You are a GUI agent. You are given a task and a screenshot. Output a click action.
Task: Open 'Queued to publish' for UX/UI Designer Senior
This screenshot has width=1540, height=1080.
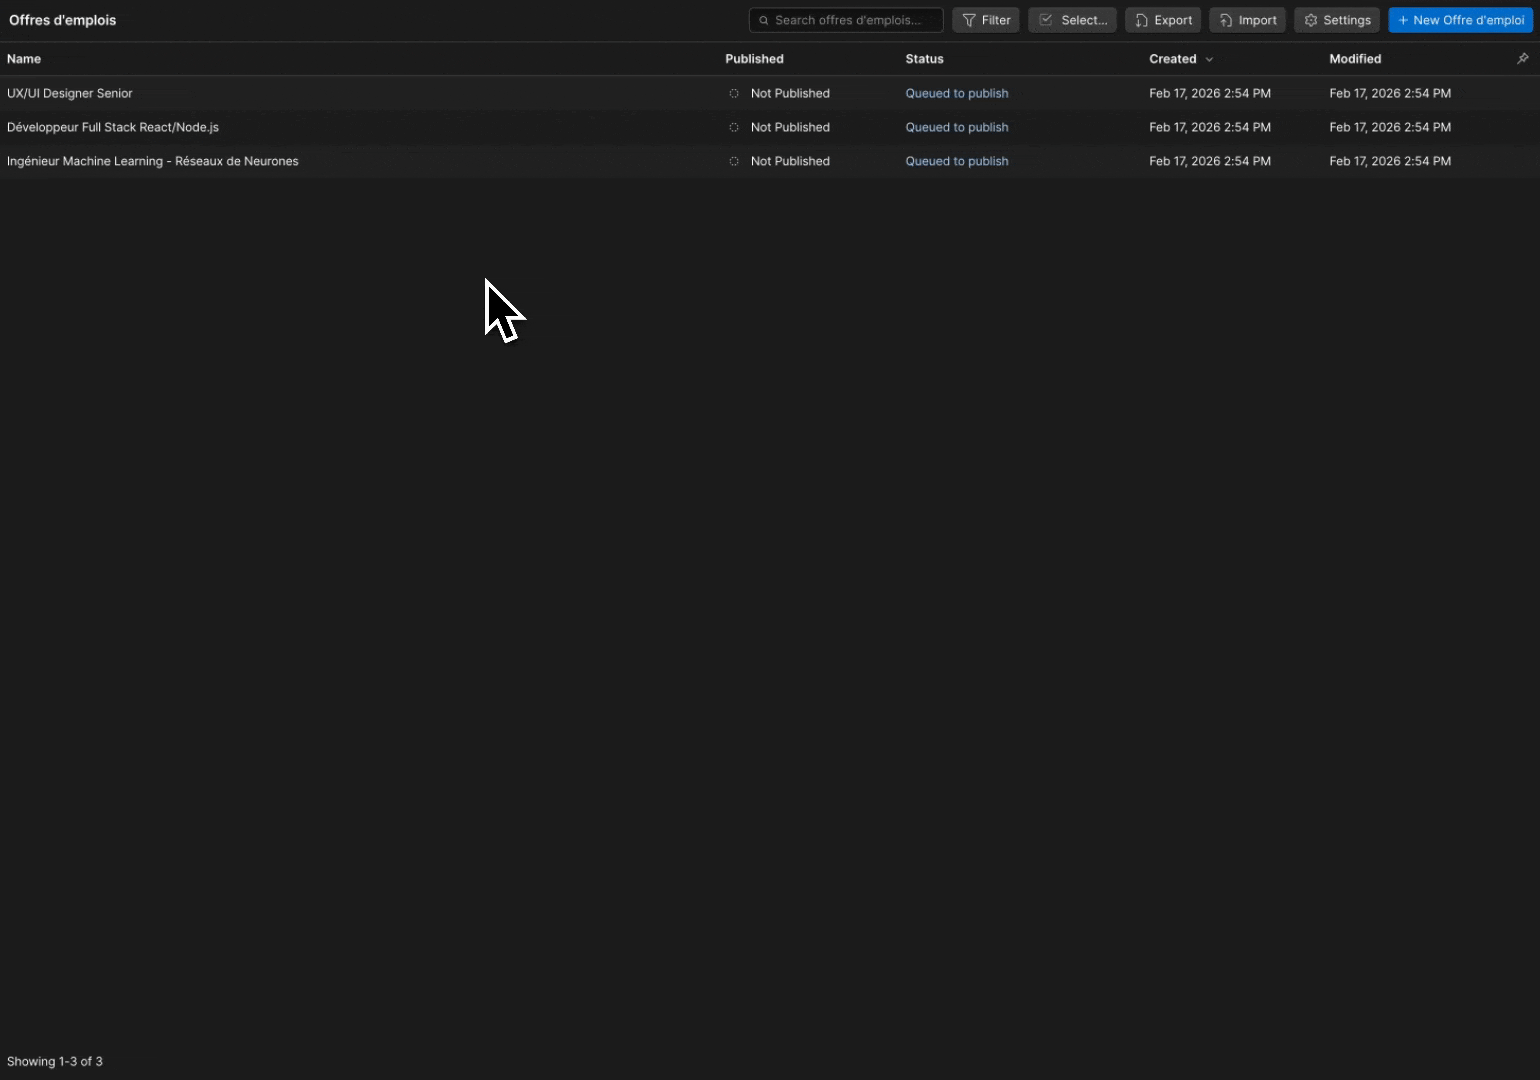(956, 93)
